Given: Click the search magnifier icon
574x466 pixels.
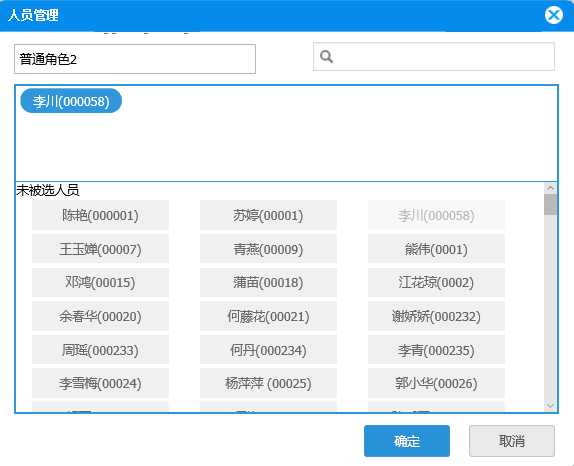Looking at the screenshot, I should pyautogui.click(x=326, y=56).
